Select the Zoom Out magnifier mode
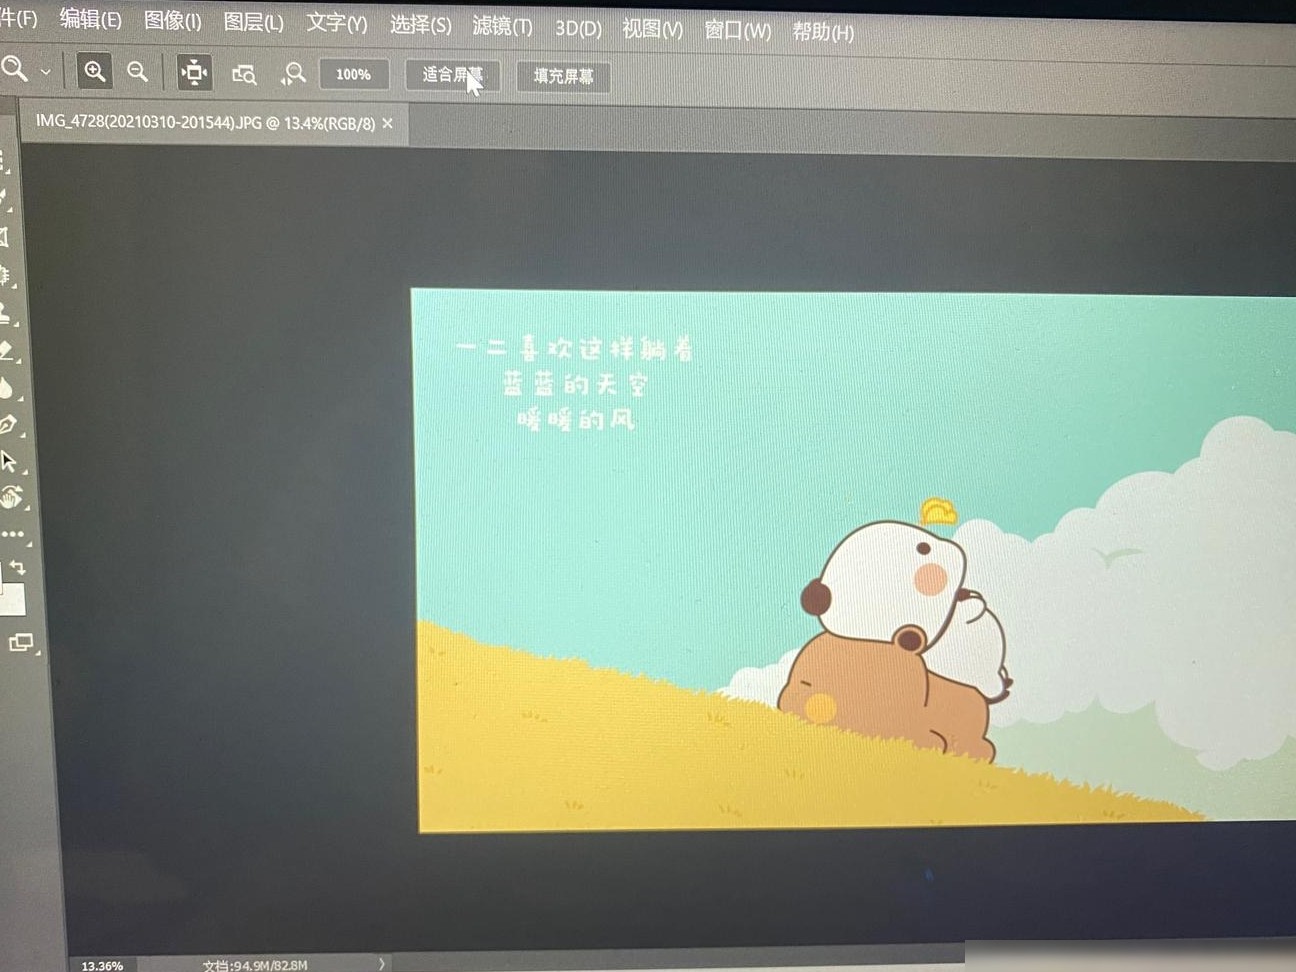 138,72
